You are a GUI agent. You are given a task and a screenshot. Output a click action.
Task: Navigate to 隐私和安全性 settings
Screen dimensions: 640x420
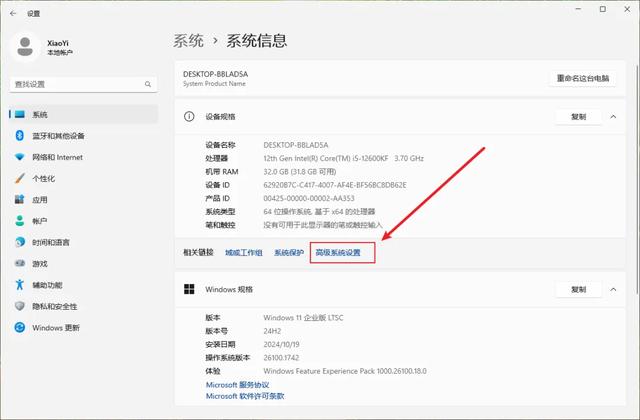point(55,306)
